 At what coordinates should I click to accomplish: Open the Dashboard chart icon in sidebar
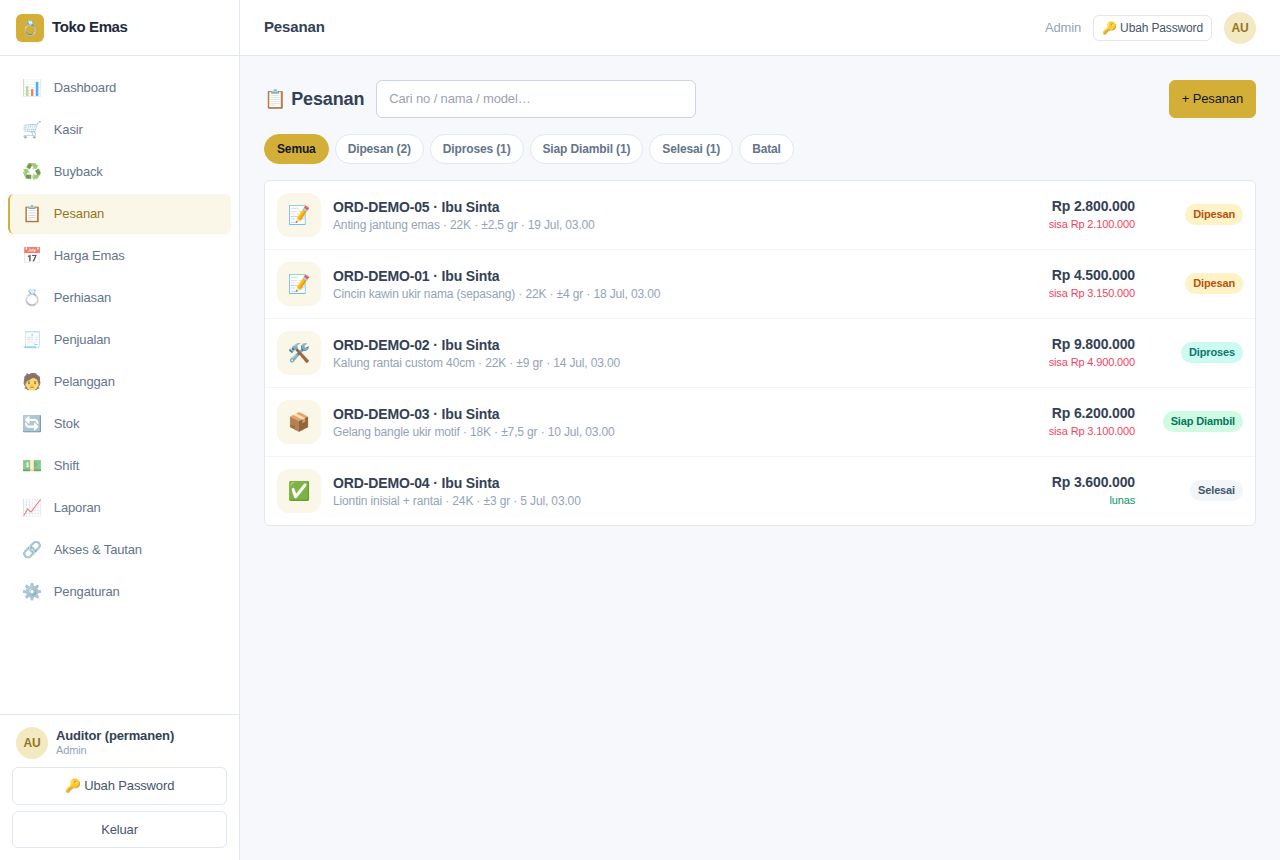coord(32,88)
